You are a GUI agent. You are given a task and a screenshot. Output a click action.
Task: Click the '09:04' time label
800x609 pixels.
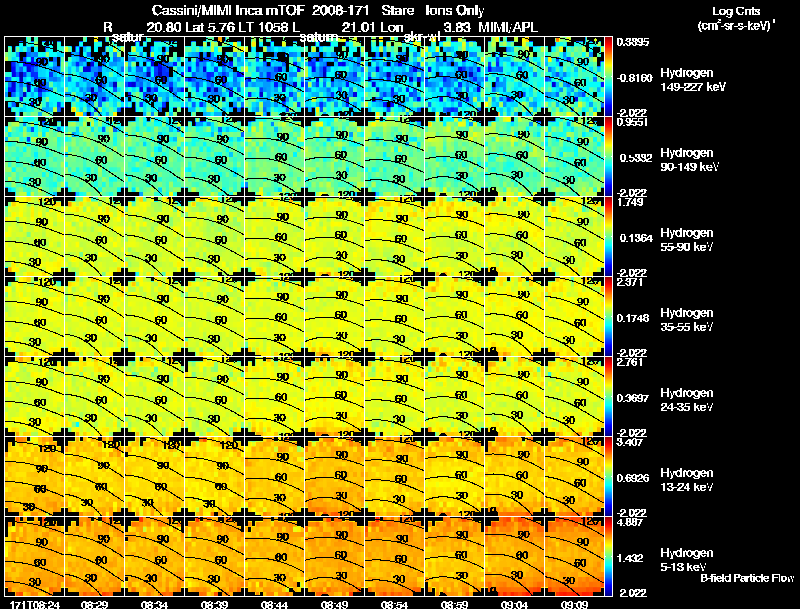point(514,604)
